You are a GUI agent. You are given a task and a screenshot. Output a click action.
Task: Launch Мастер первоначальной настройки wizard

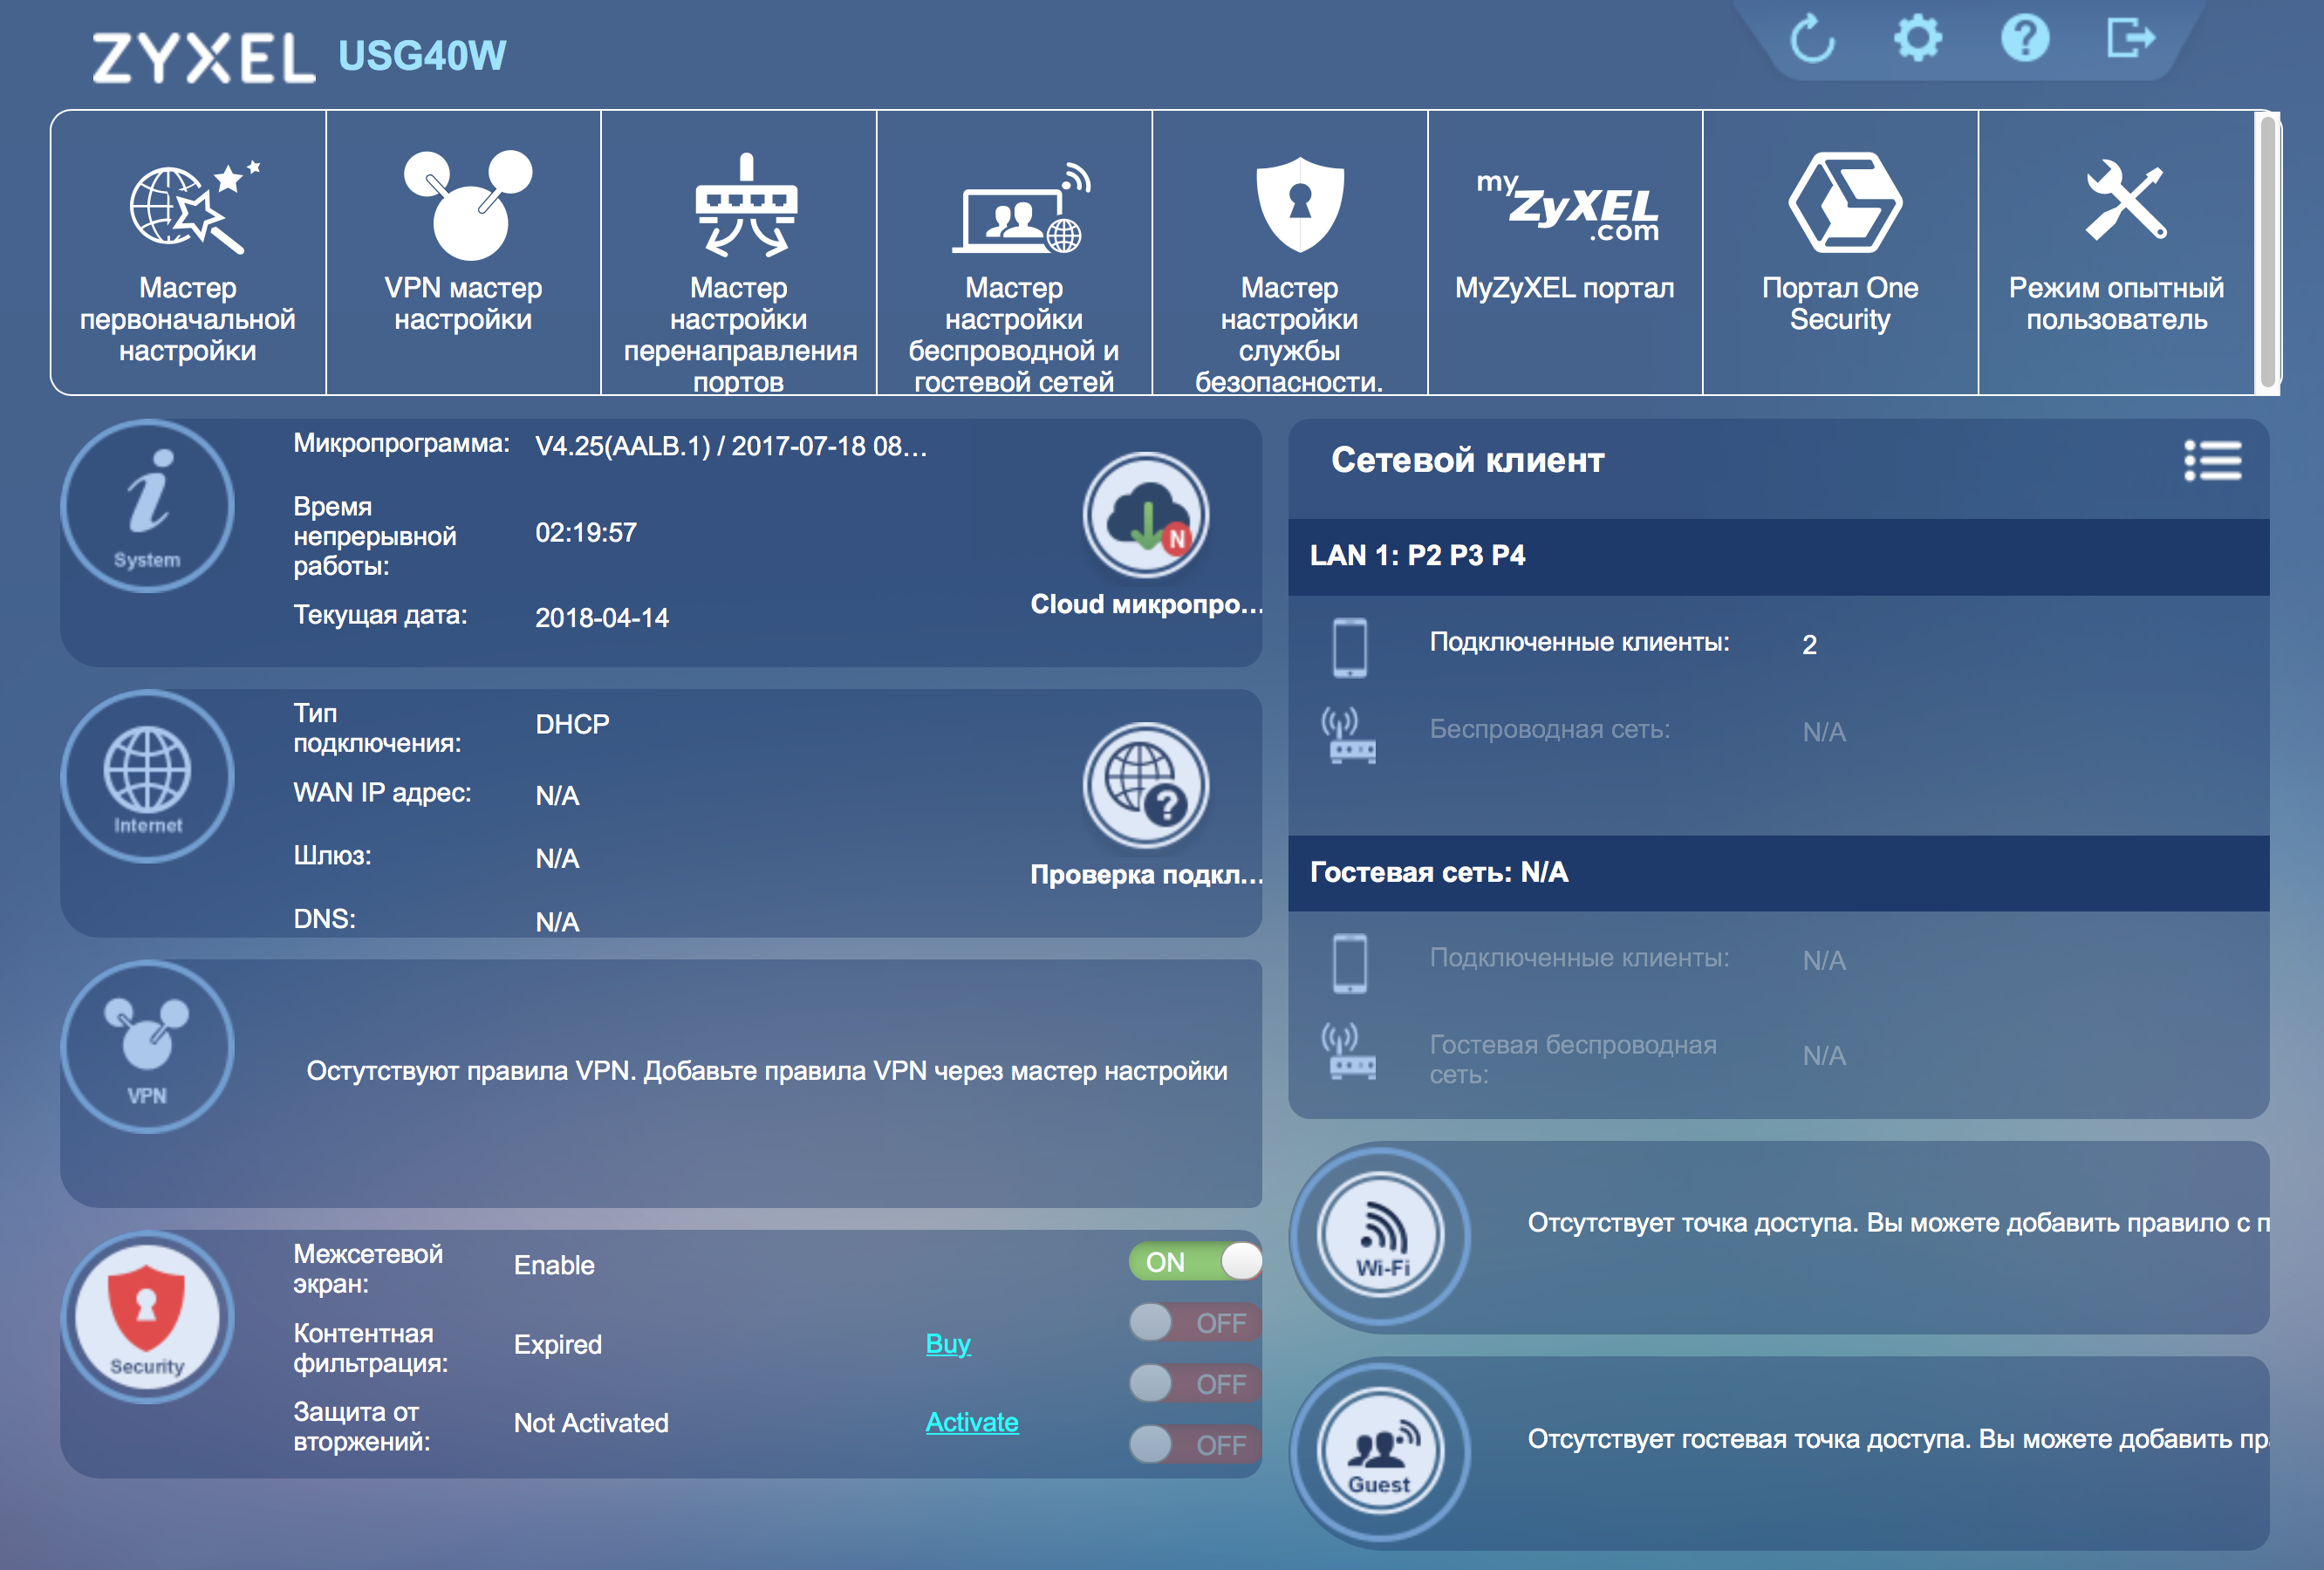tap(188, 253)
